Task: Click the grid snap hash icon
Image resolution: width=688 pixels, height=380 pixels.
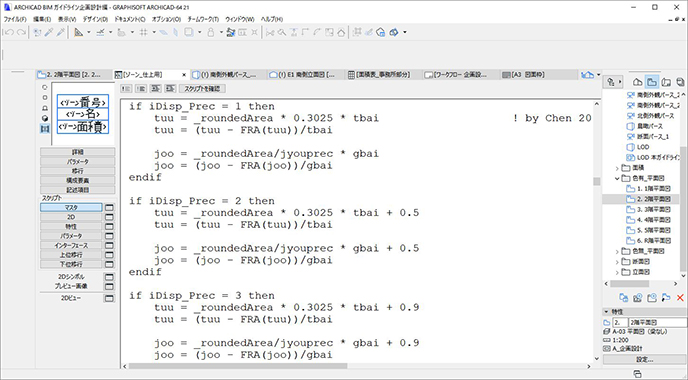Action: click(143, 32)
